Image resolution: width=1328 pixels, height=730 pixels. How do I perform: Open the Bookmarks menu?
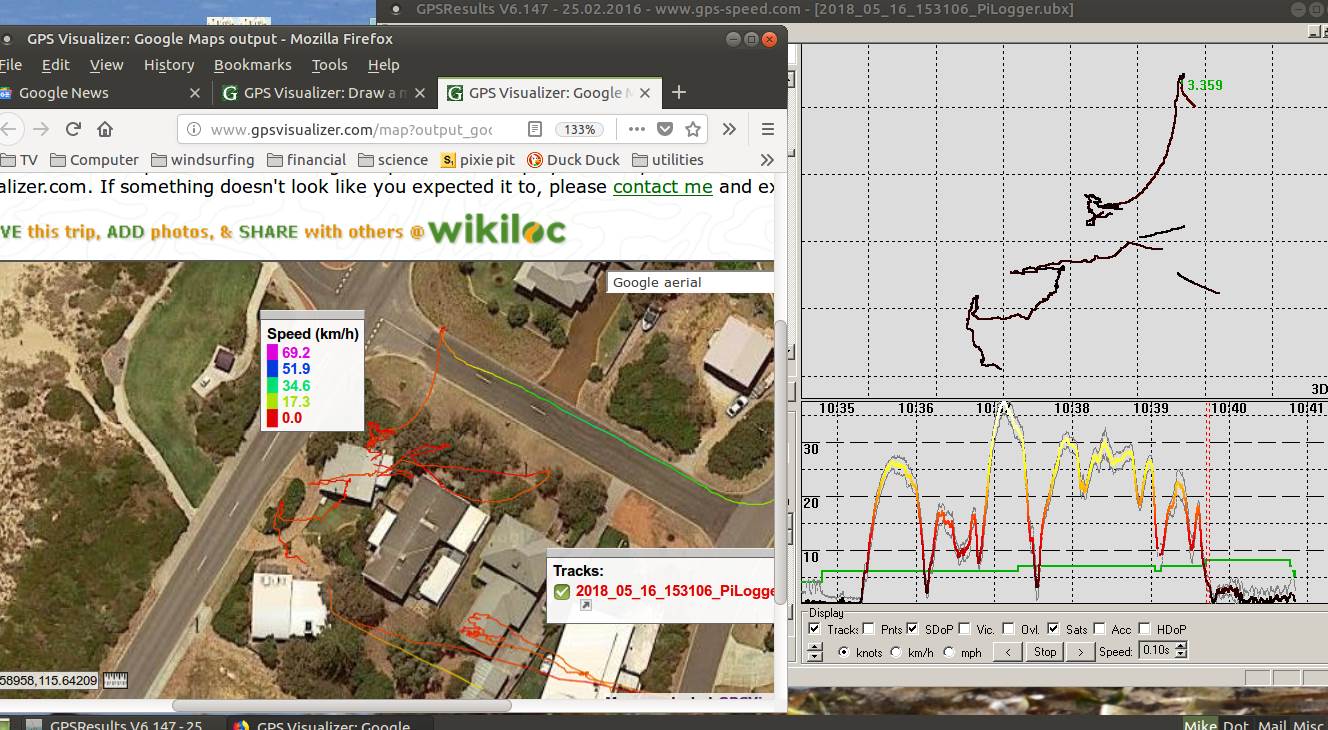pos(252,65)
